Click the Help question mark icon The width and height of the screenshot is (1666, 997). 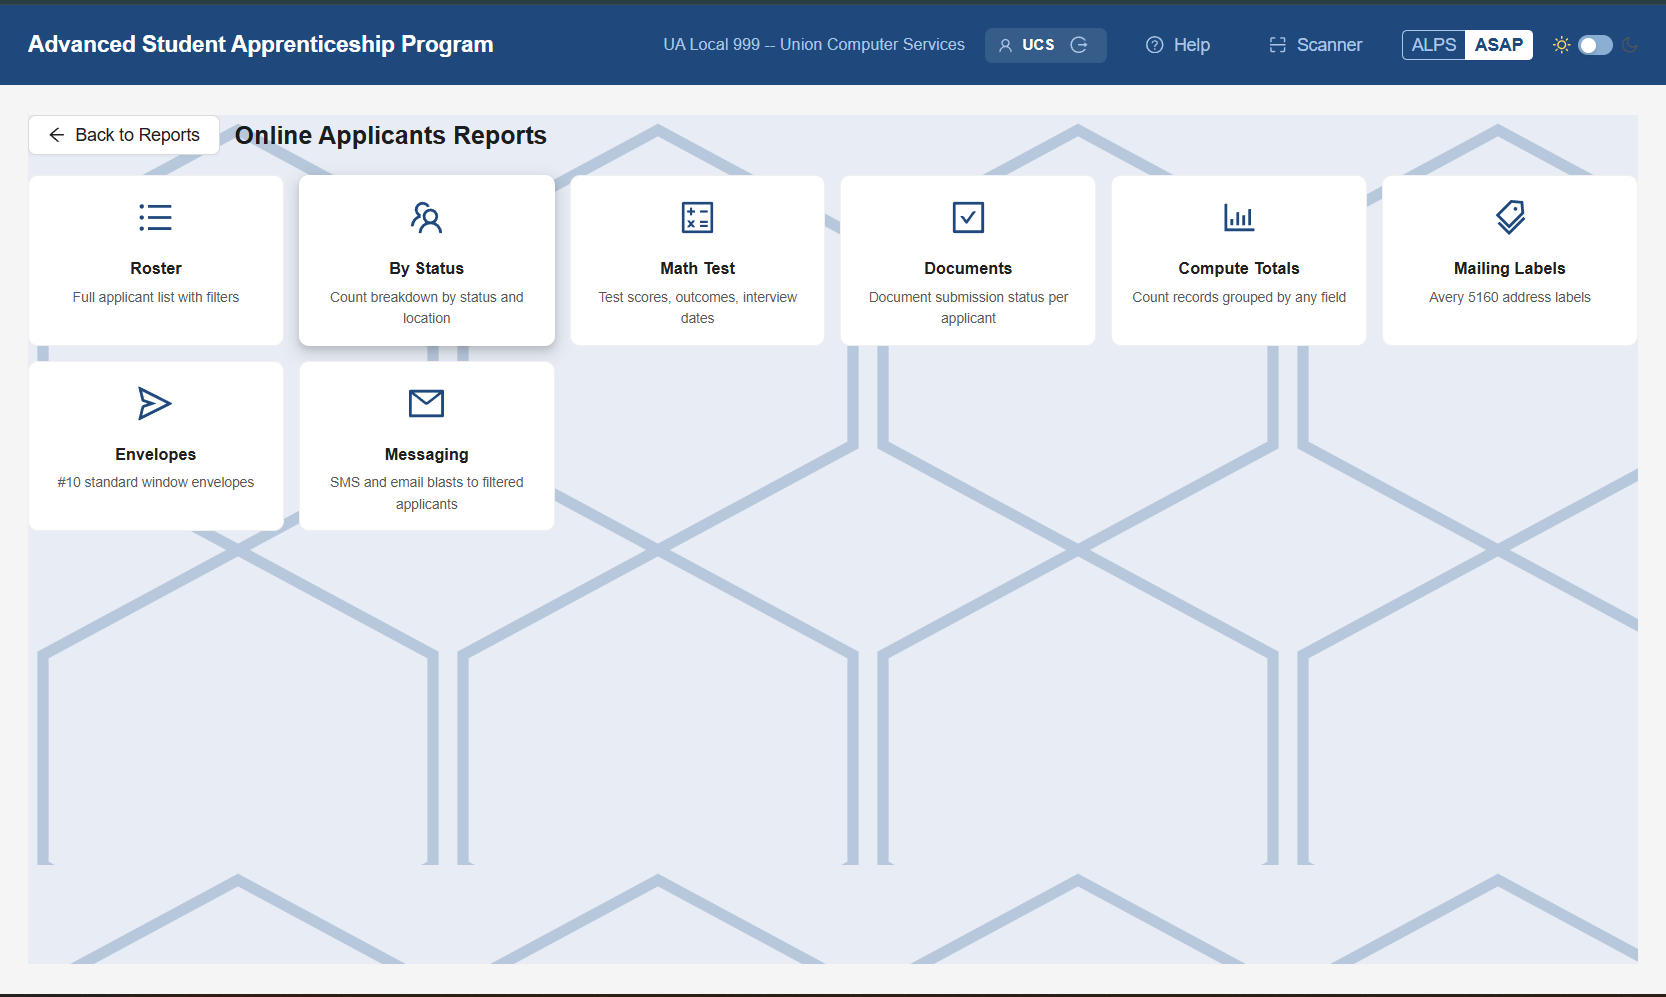(x=1155, y=45)
